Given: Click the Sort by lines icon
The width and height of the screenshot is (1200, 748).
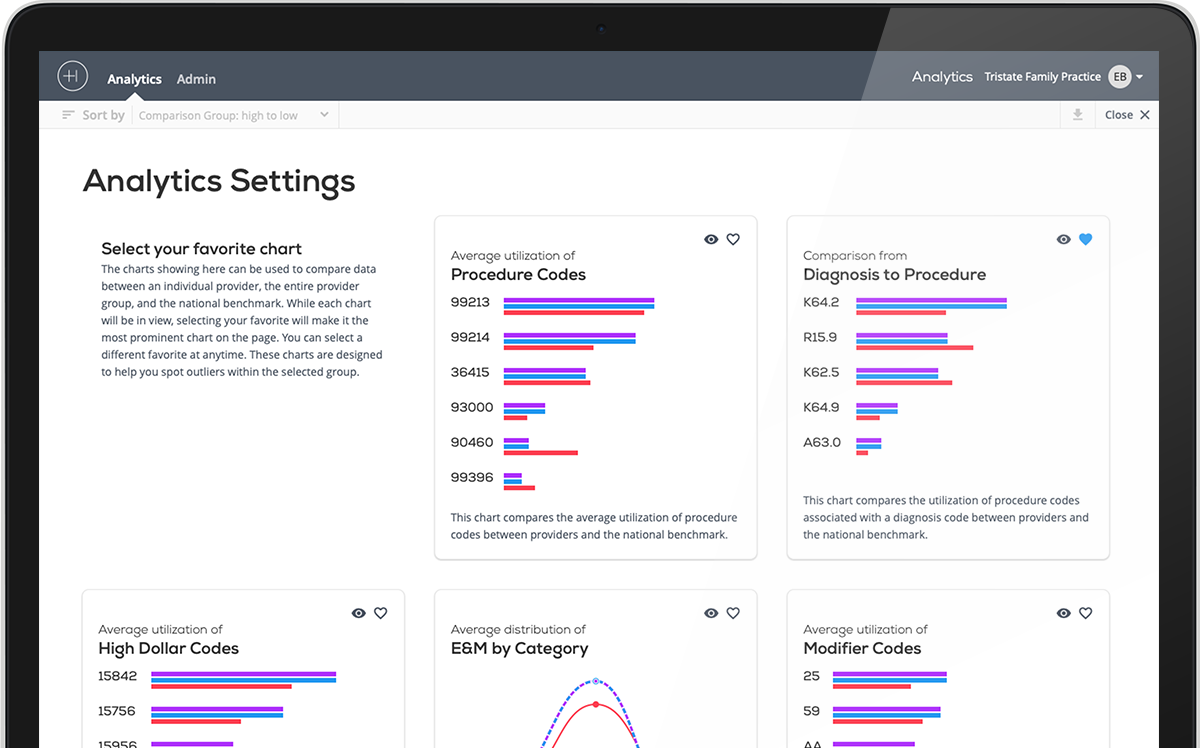Looking at the screenshot, I should point(68,115).
